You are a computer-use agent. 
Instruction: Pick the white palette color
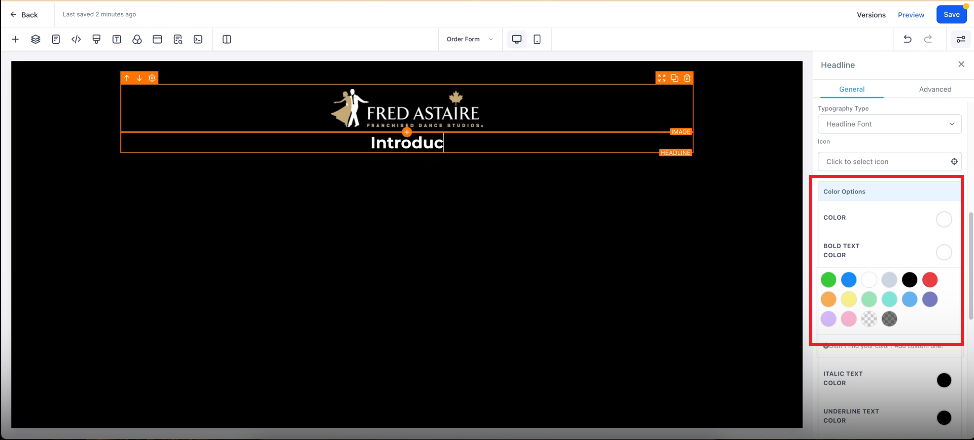869,280
